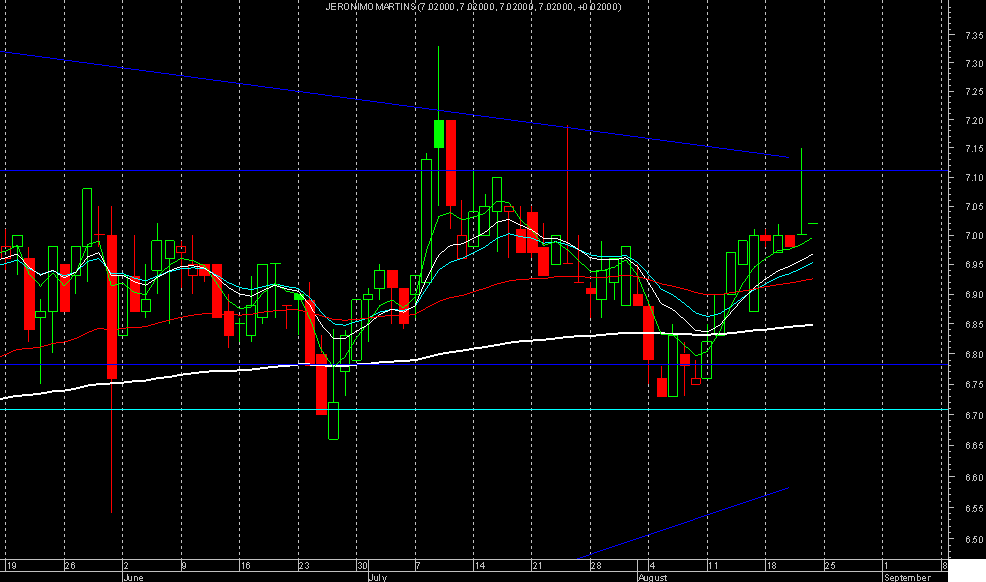Click the 7.00 price axis label
Viewport: 986px width, 582px height.
975,236
